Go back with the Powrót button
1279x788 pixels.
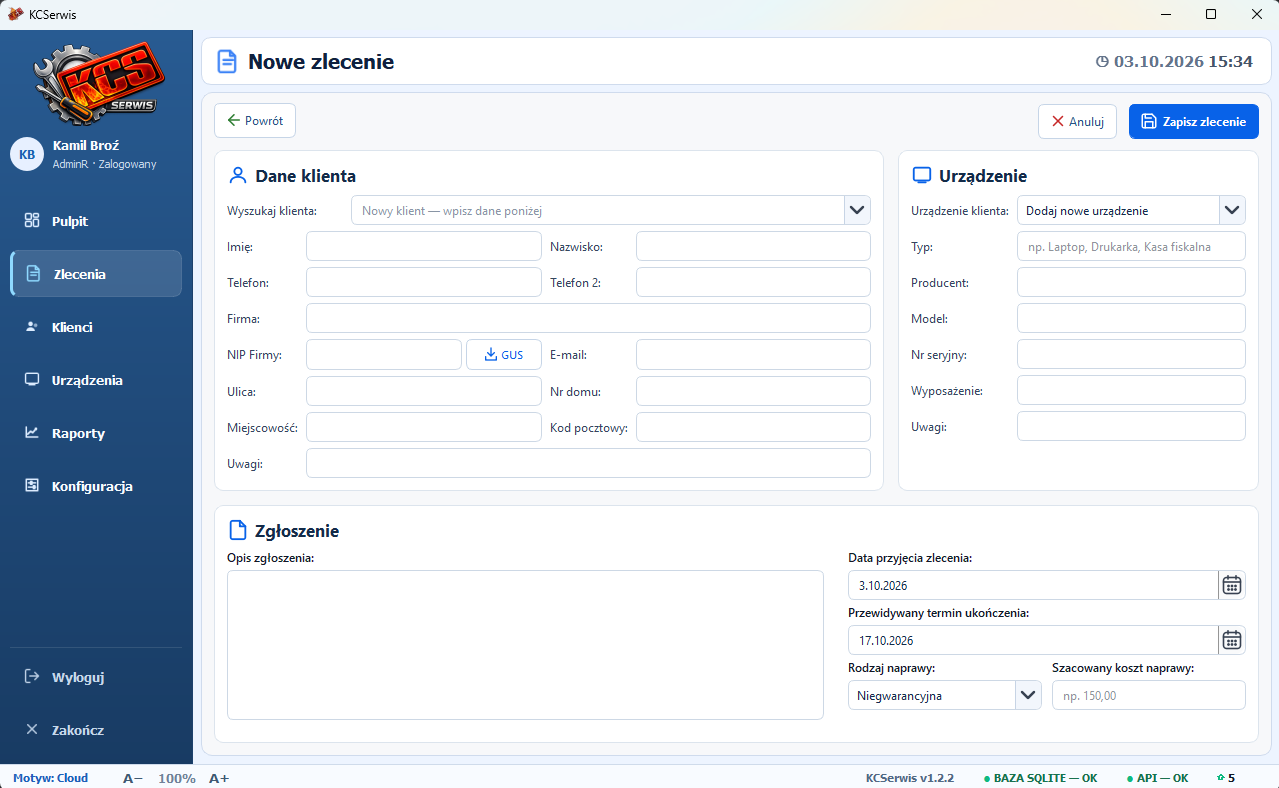[x=255, y=121]
